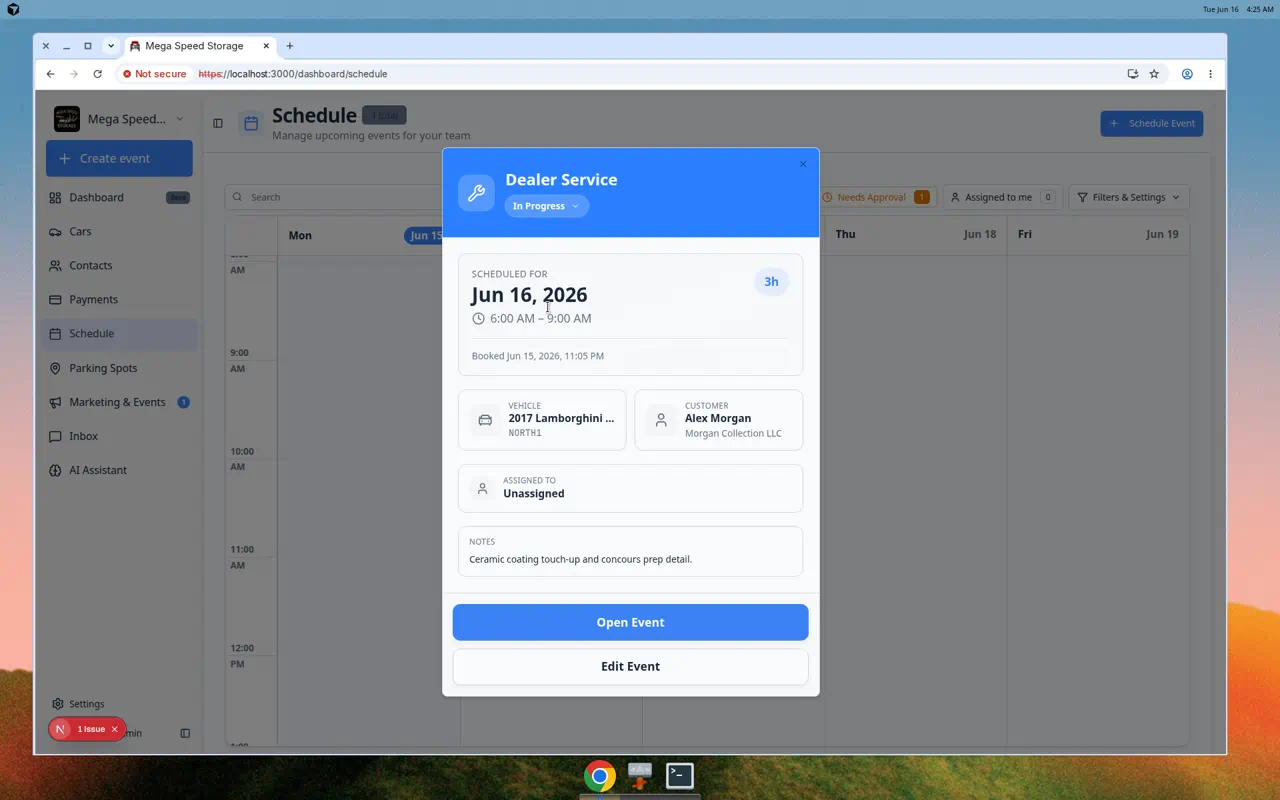Viewport: 1280px width, 800px height.
Task: Click the Not secure warning chip
Action: pos(155,74)
